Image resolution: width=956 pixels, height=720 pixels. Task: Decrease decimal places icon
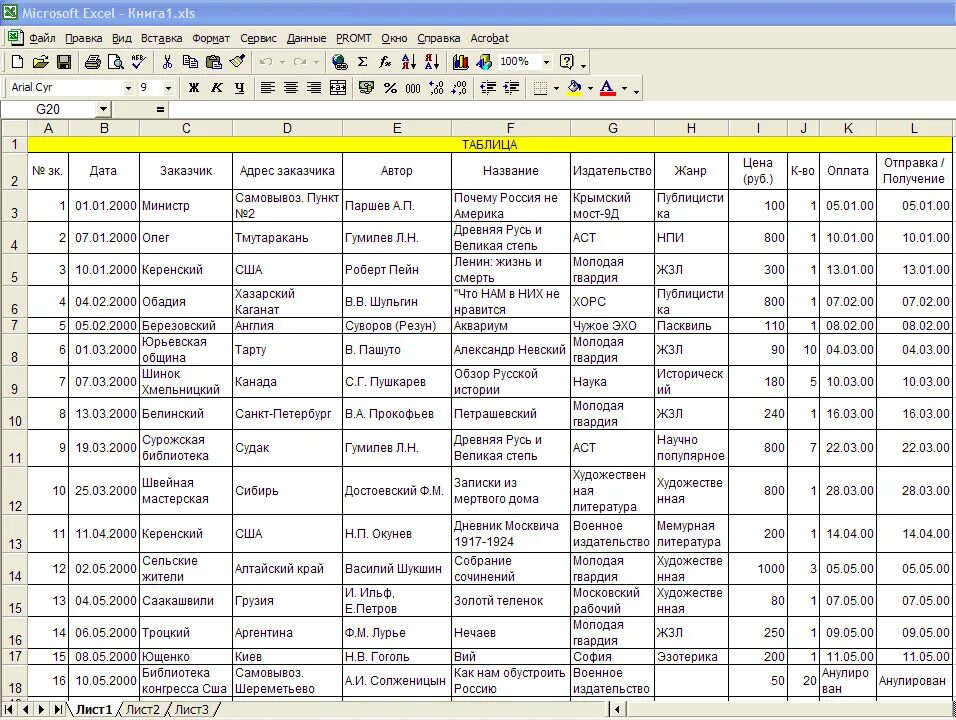[x=459, y=88]
